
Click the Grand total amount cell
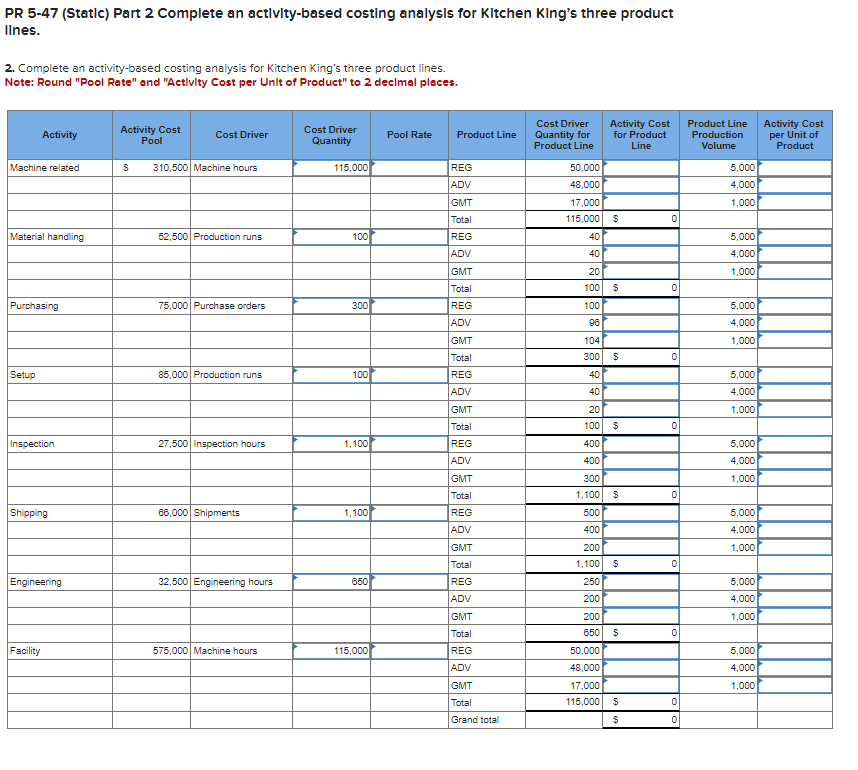point(641,720)
